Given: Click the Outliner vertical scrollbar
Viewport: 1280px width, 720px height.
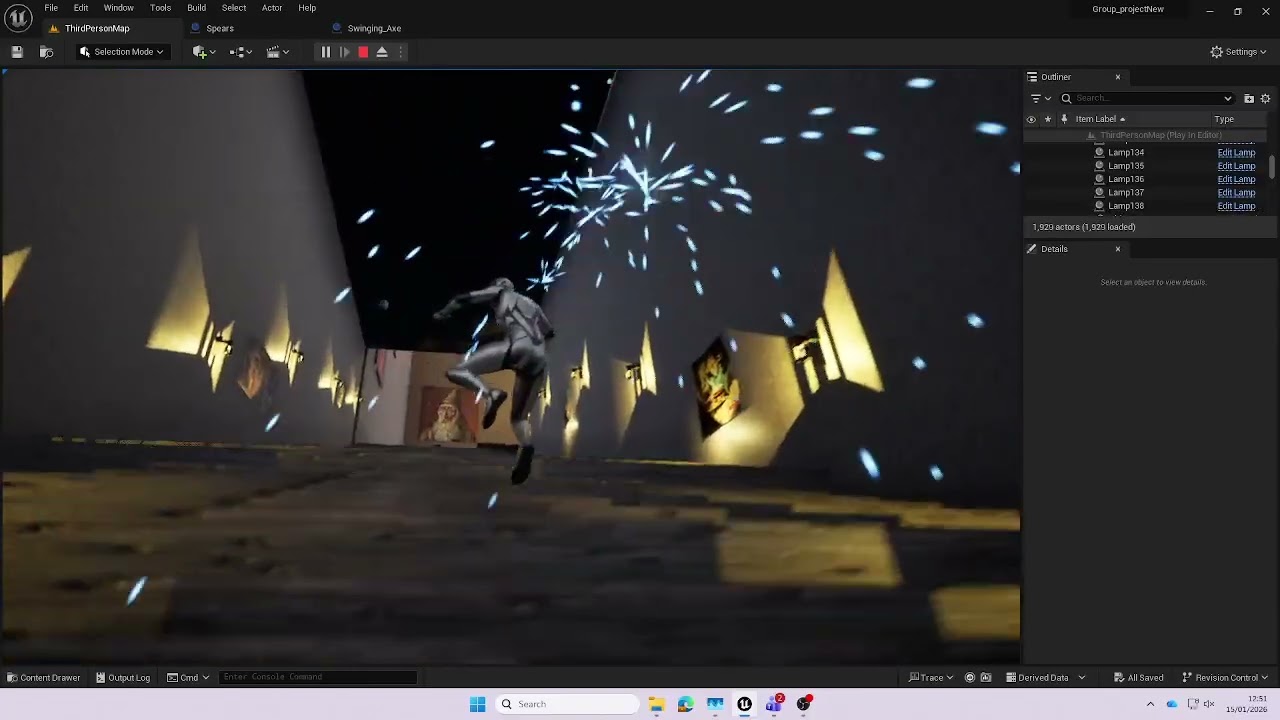Looking at the screenshot, I should click(x=1272, y=167).
